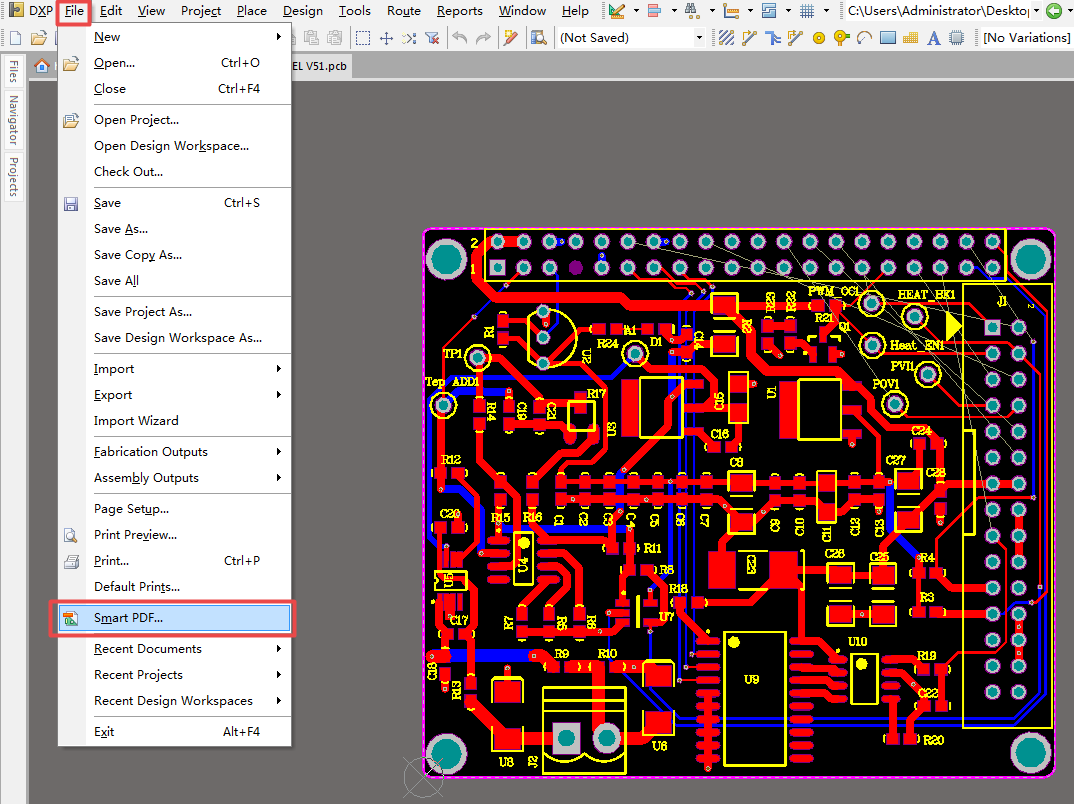
Task: Click the Undo arrow icon
Action: 459,37
